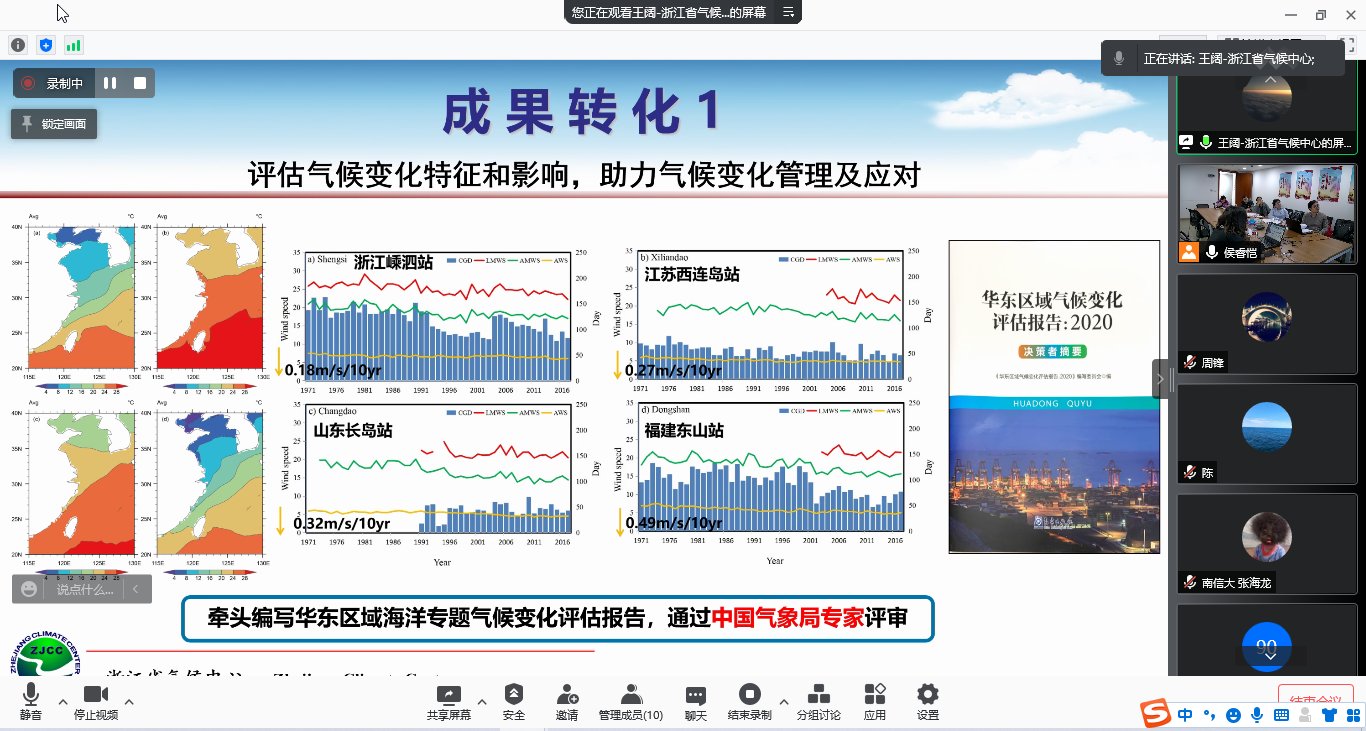Pause the ongoing recording
The height and width of the screenshot is (731, 1366).
click(x=110, y=83)
